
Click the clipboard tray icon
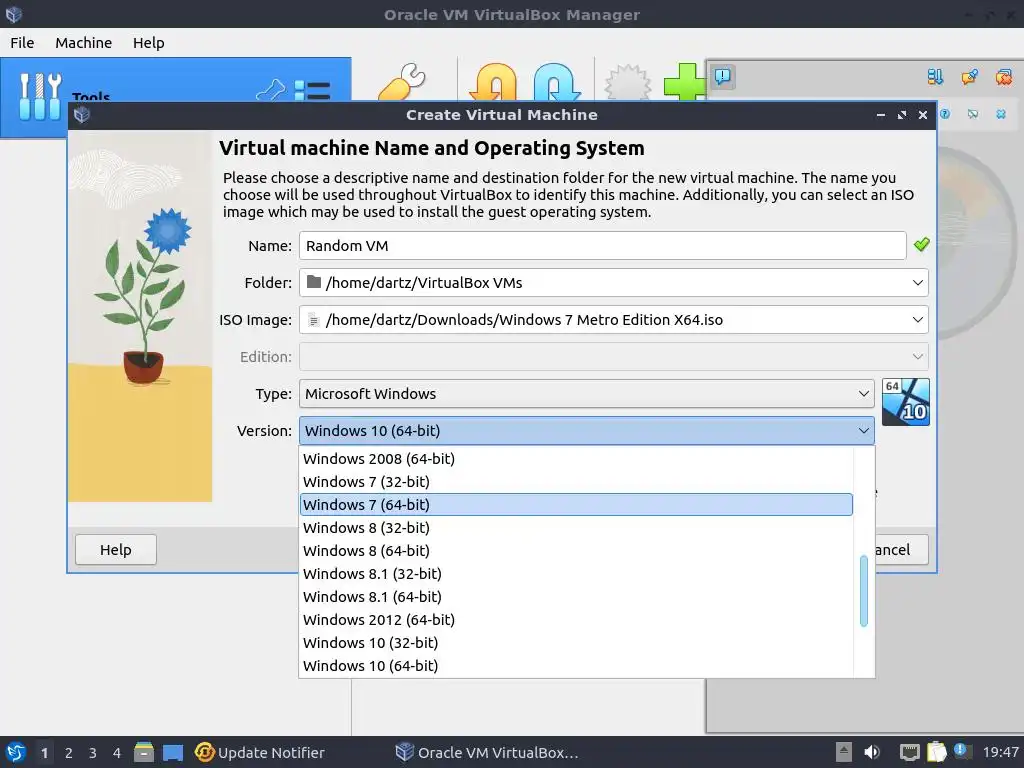tap(936, 752)
